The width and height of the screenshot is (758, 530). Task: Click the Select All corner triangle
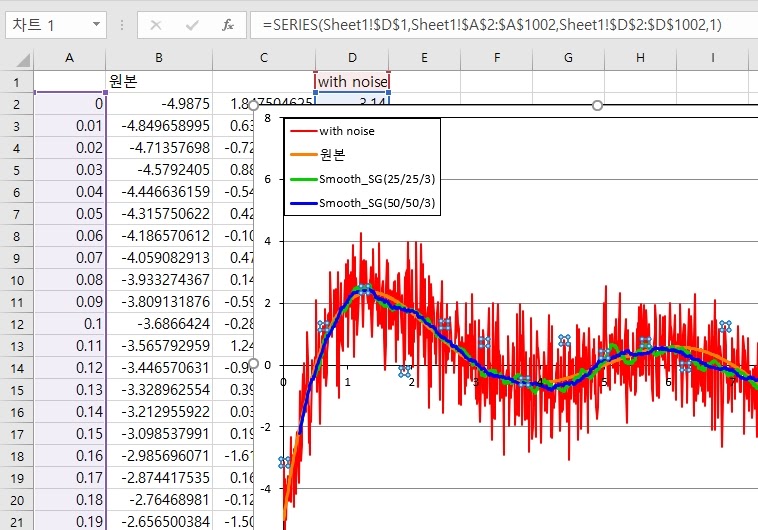[22, 59]
